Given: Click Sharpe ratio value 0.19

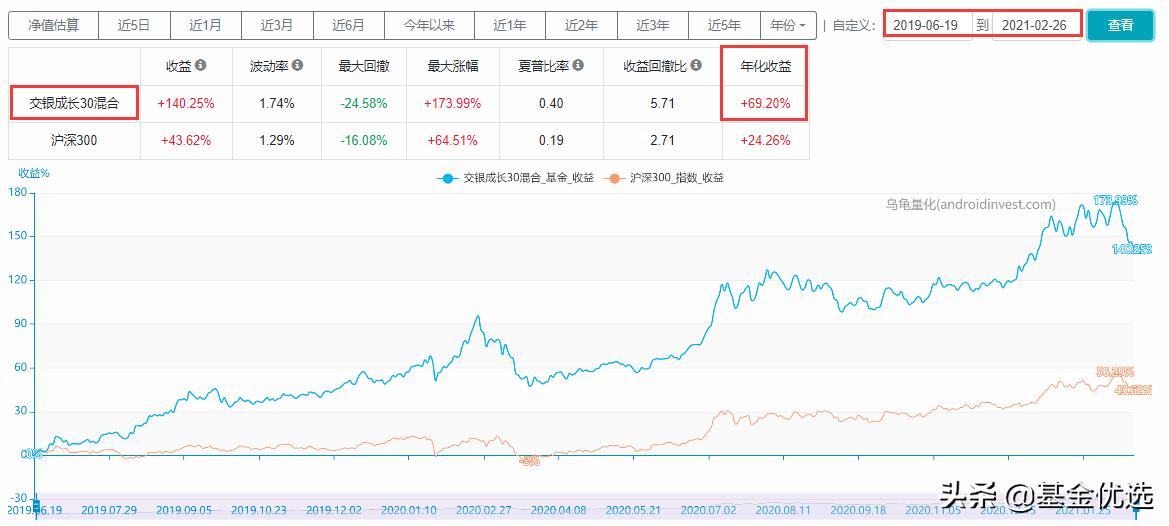Looking at the screenshot, I should coord(551,140).
